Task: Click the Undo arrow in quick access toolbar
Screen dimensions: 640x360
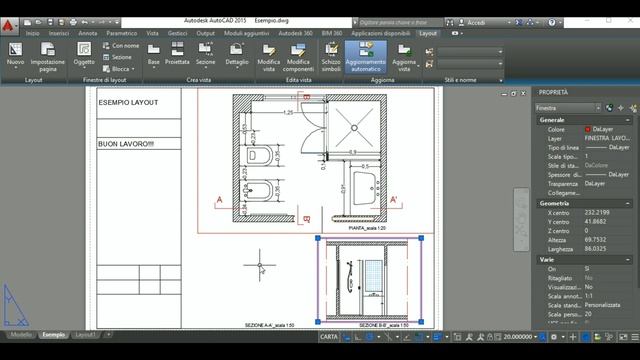Action: (84, 22)
